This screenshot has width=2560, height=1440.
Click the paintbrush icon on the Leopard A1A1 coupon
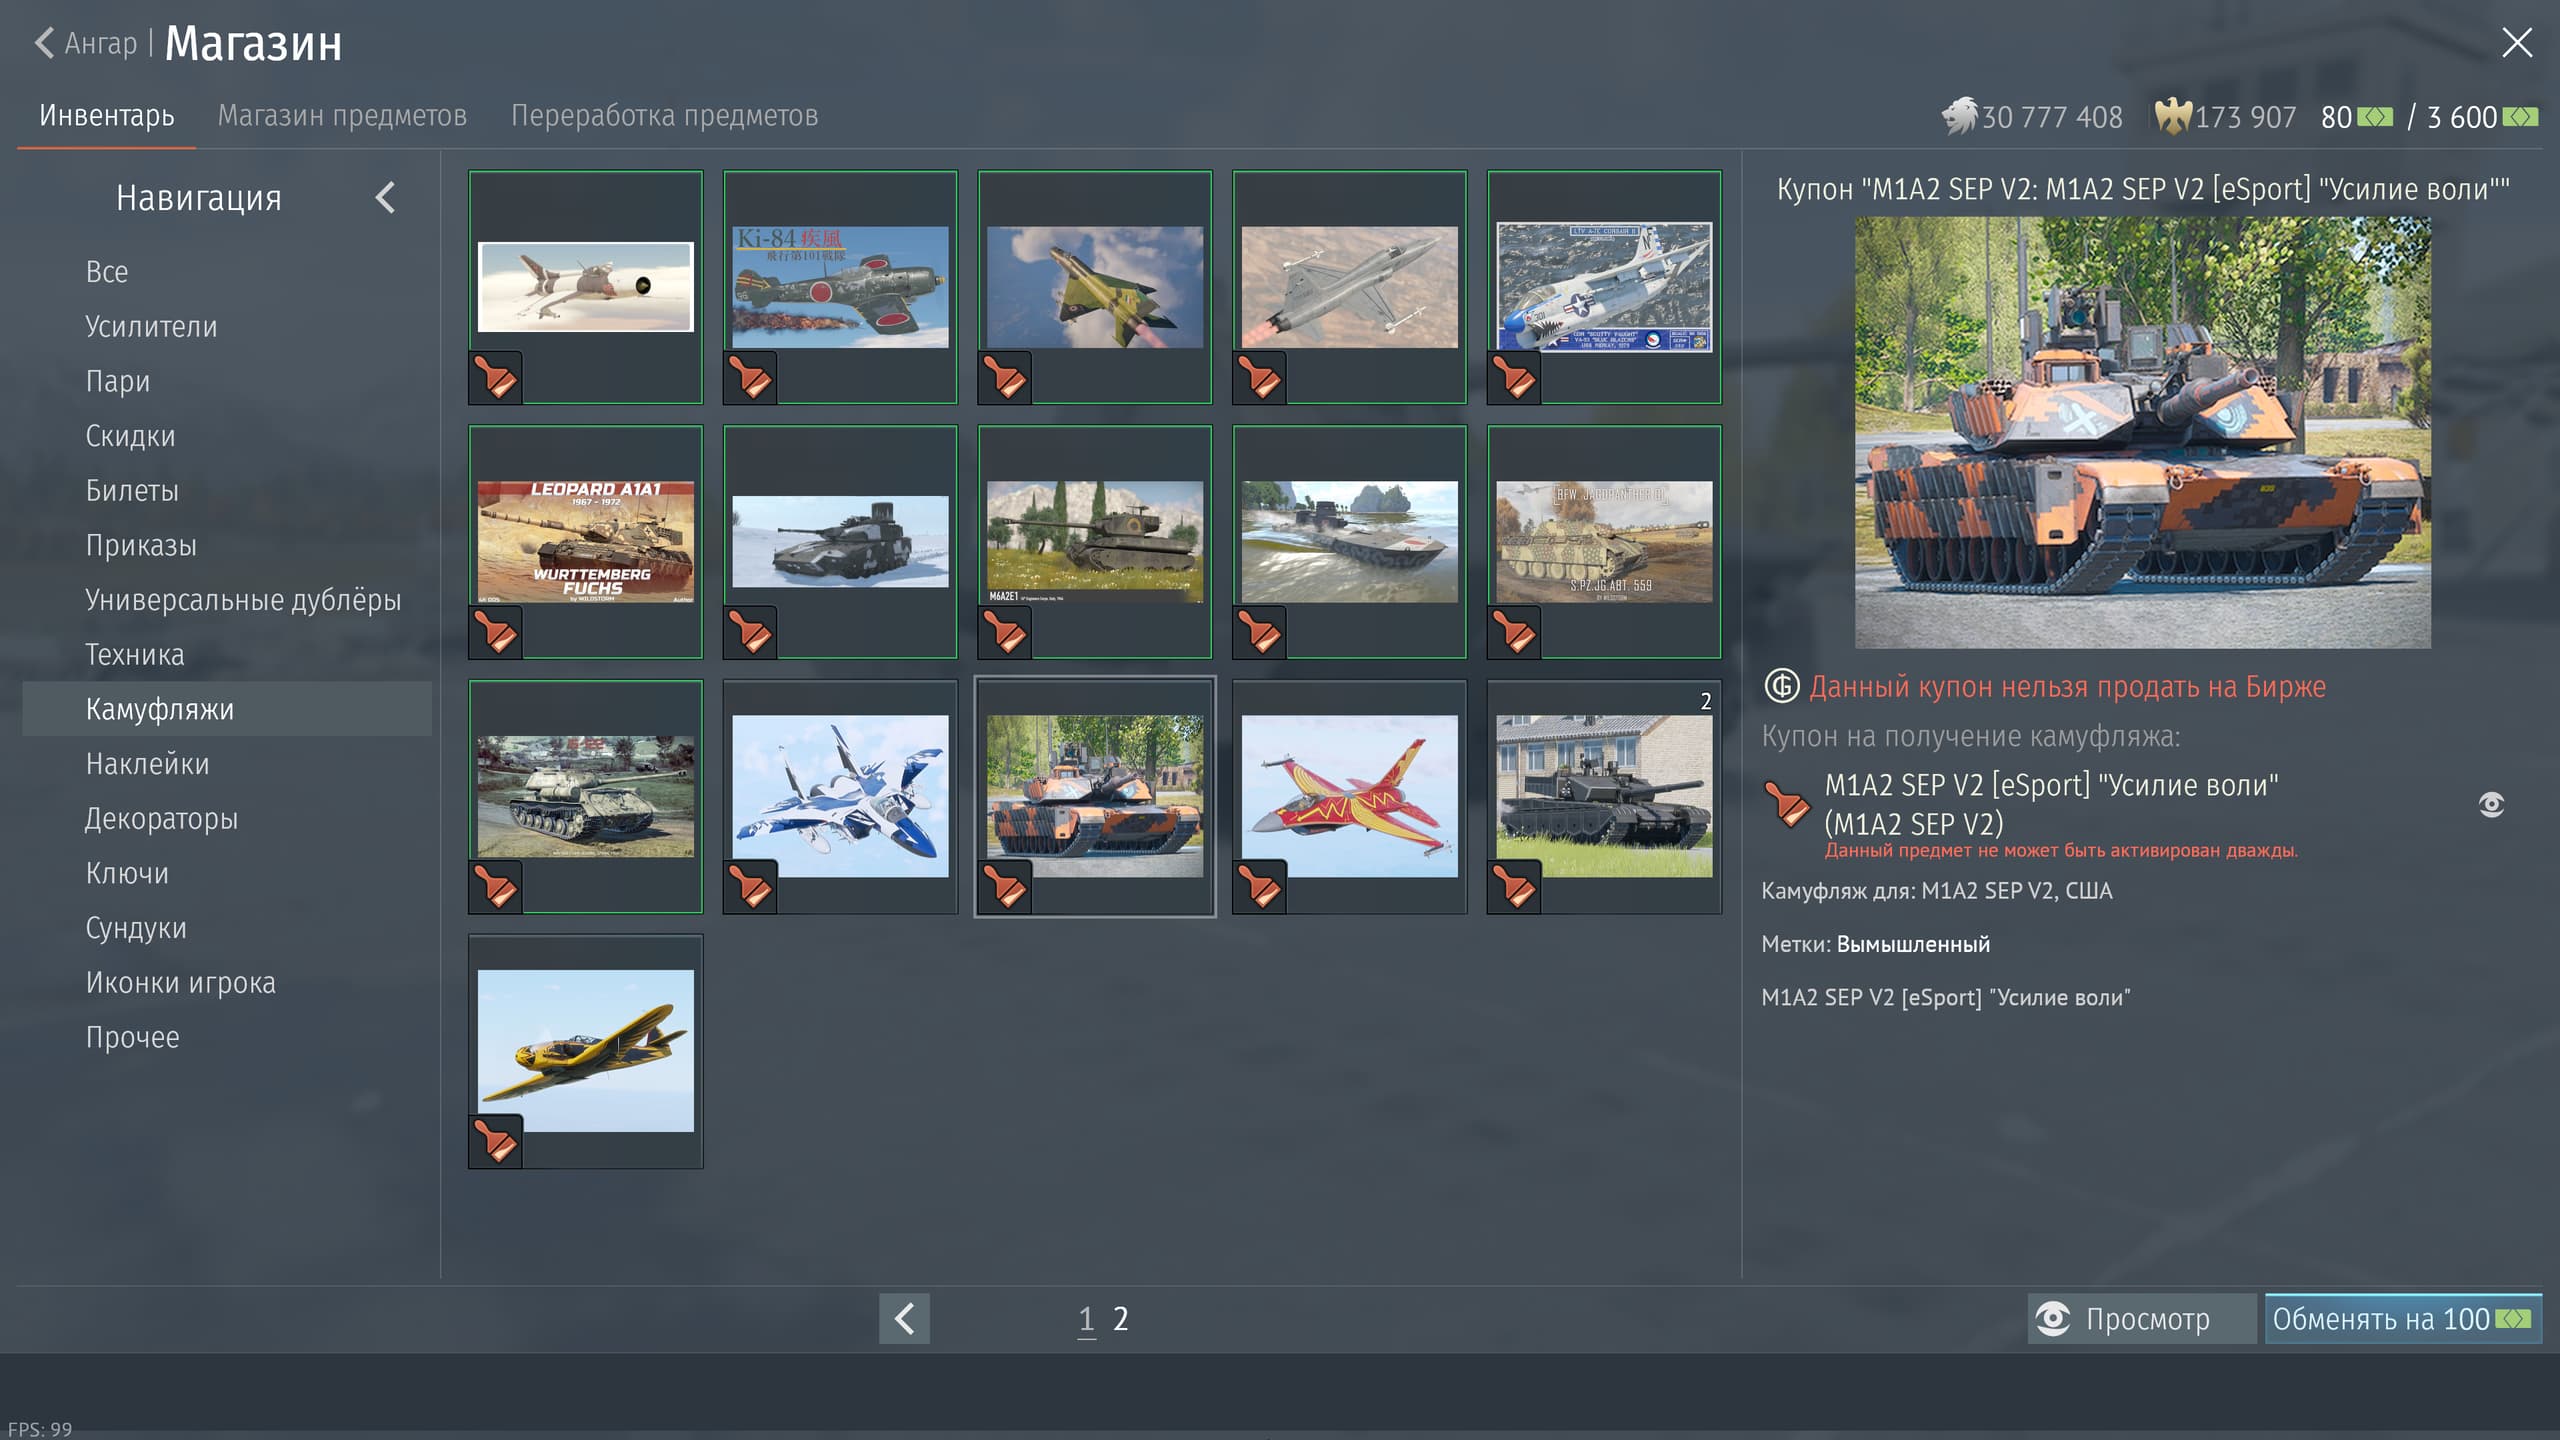495,633
